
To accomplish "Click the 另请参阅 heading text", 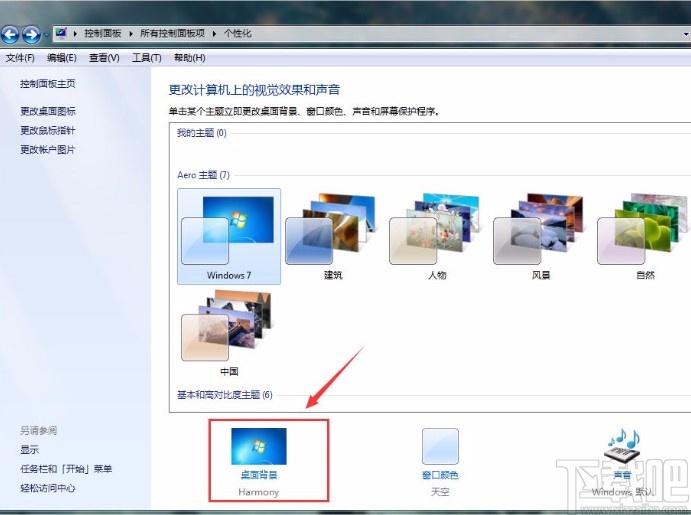I will click(x=38, y=430).
